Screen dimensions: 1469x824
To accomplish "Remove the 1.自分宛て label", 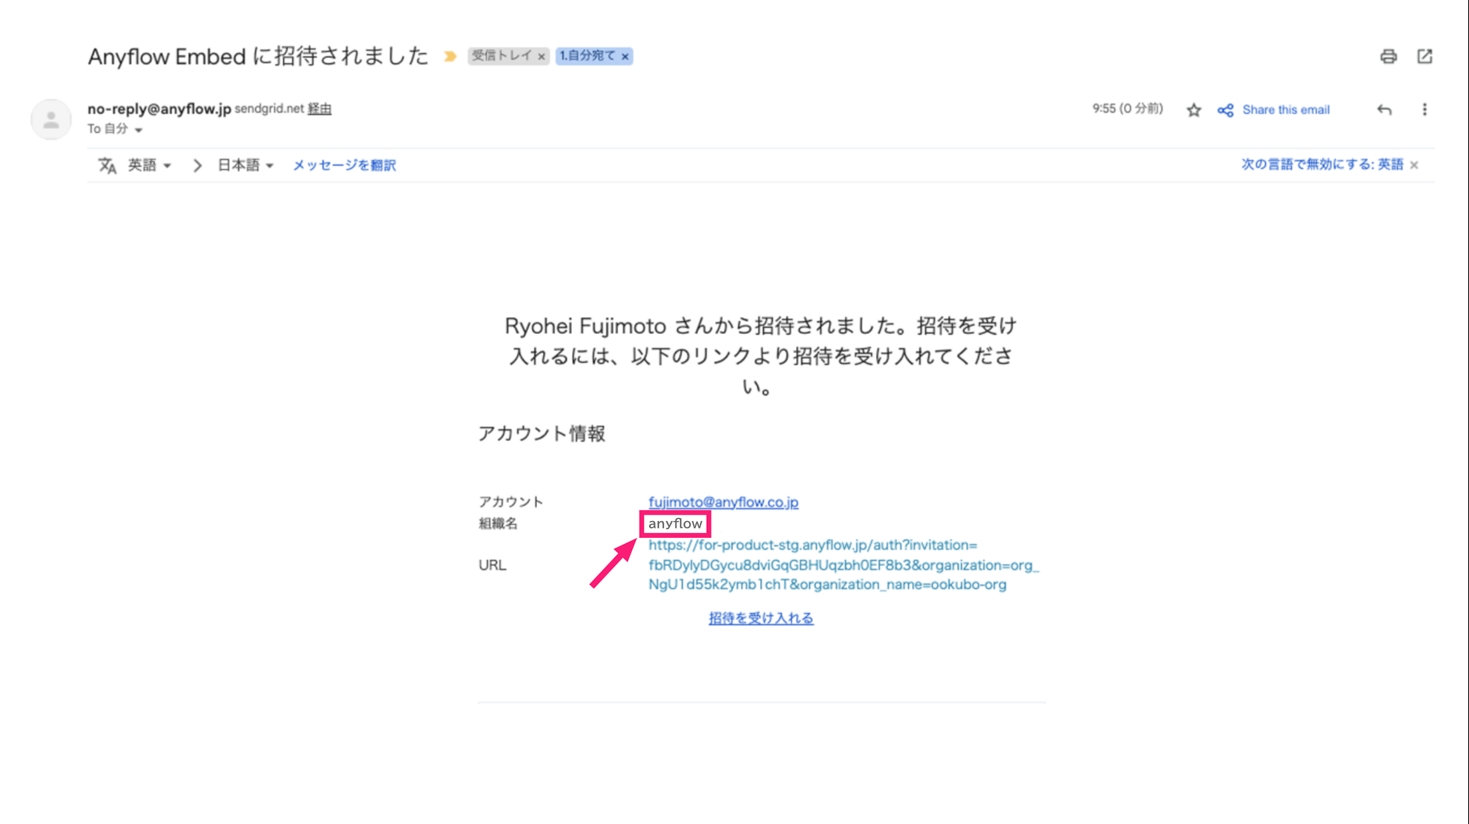I will click(x=625, y=57).
